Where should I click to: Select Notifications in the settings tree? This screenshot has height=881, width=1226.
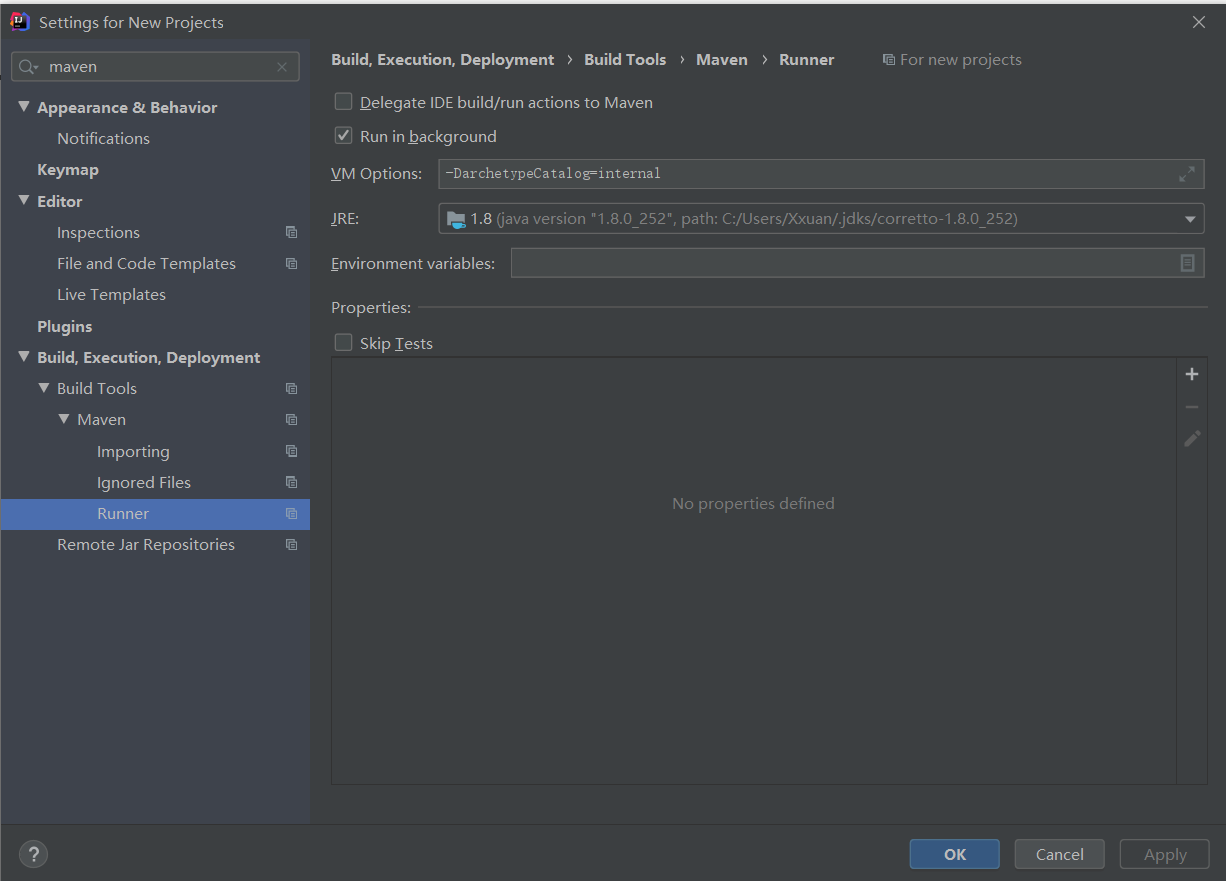103,138
